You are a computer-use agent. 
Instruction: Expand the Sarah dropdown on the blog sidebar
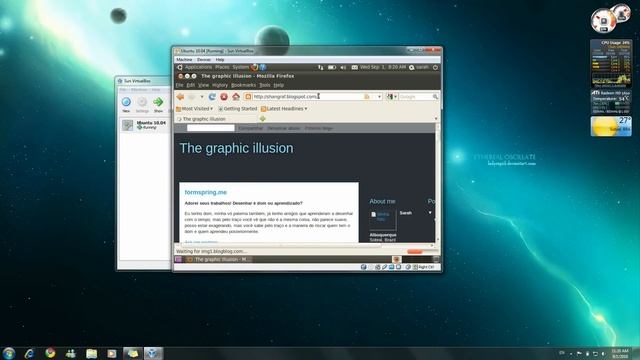click(430, 213)
